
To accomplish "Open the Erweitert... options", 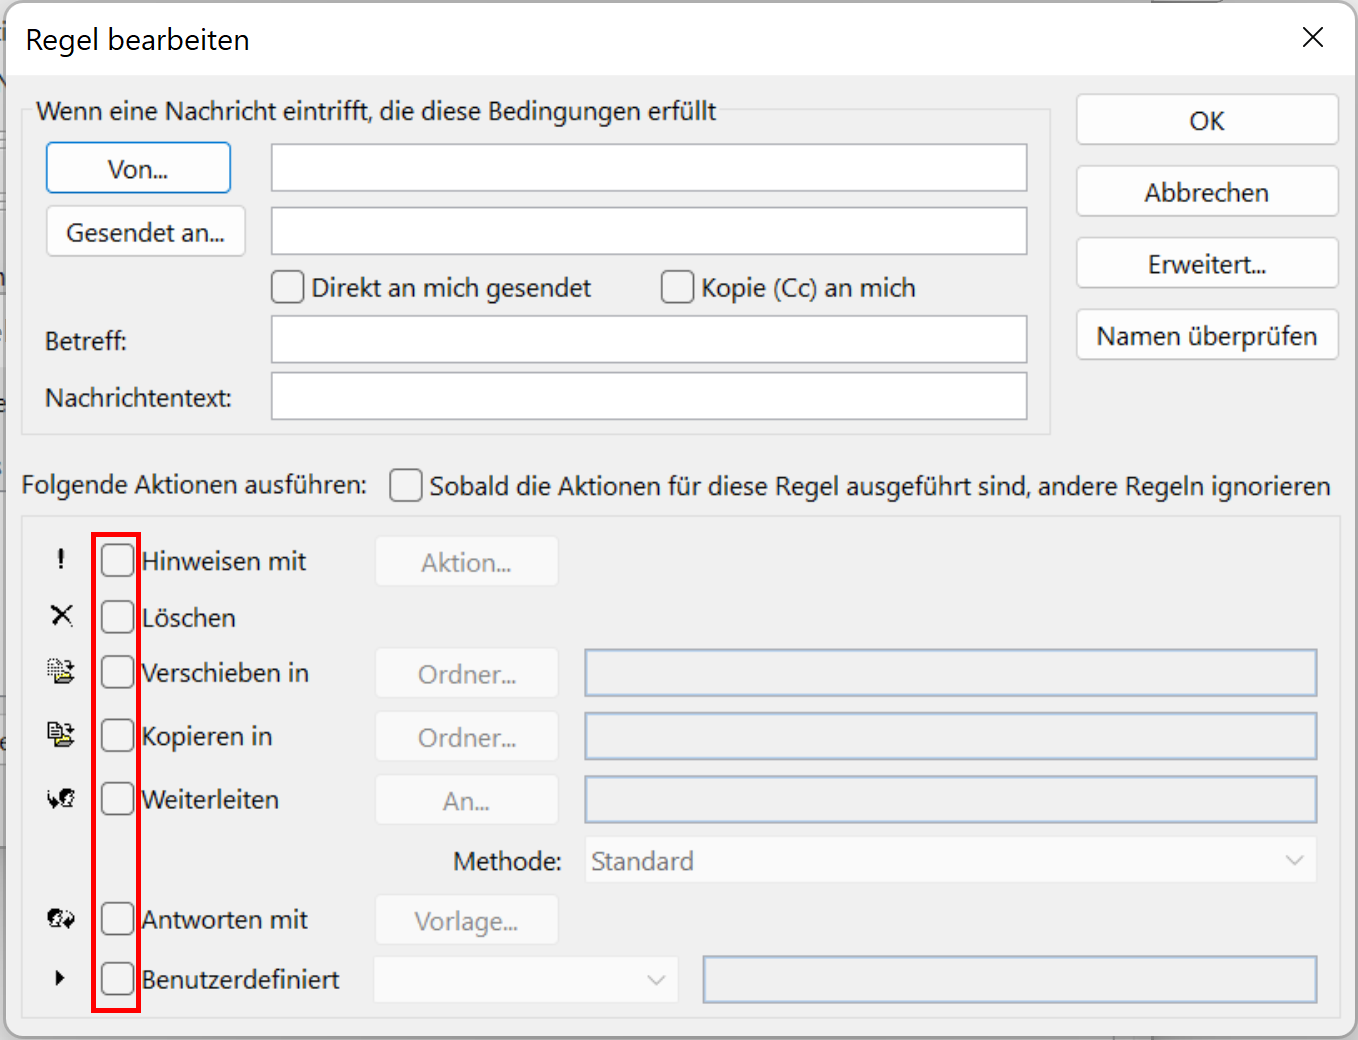I will coord(1207,264).
